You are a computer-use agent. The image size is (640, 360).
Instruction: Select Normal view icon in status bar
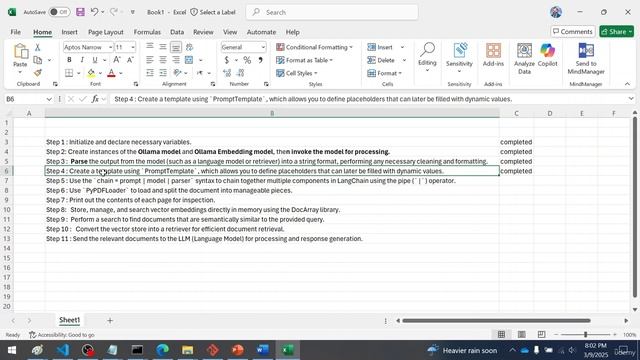(x=501, y=334)
